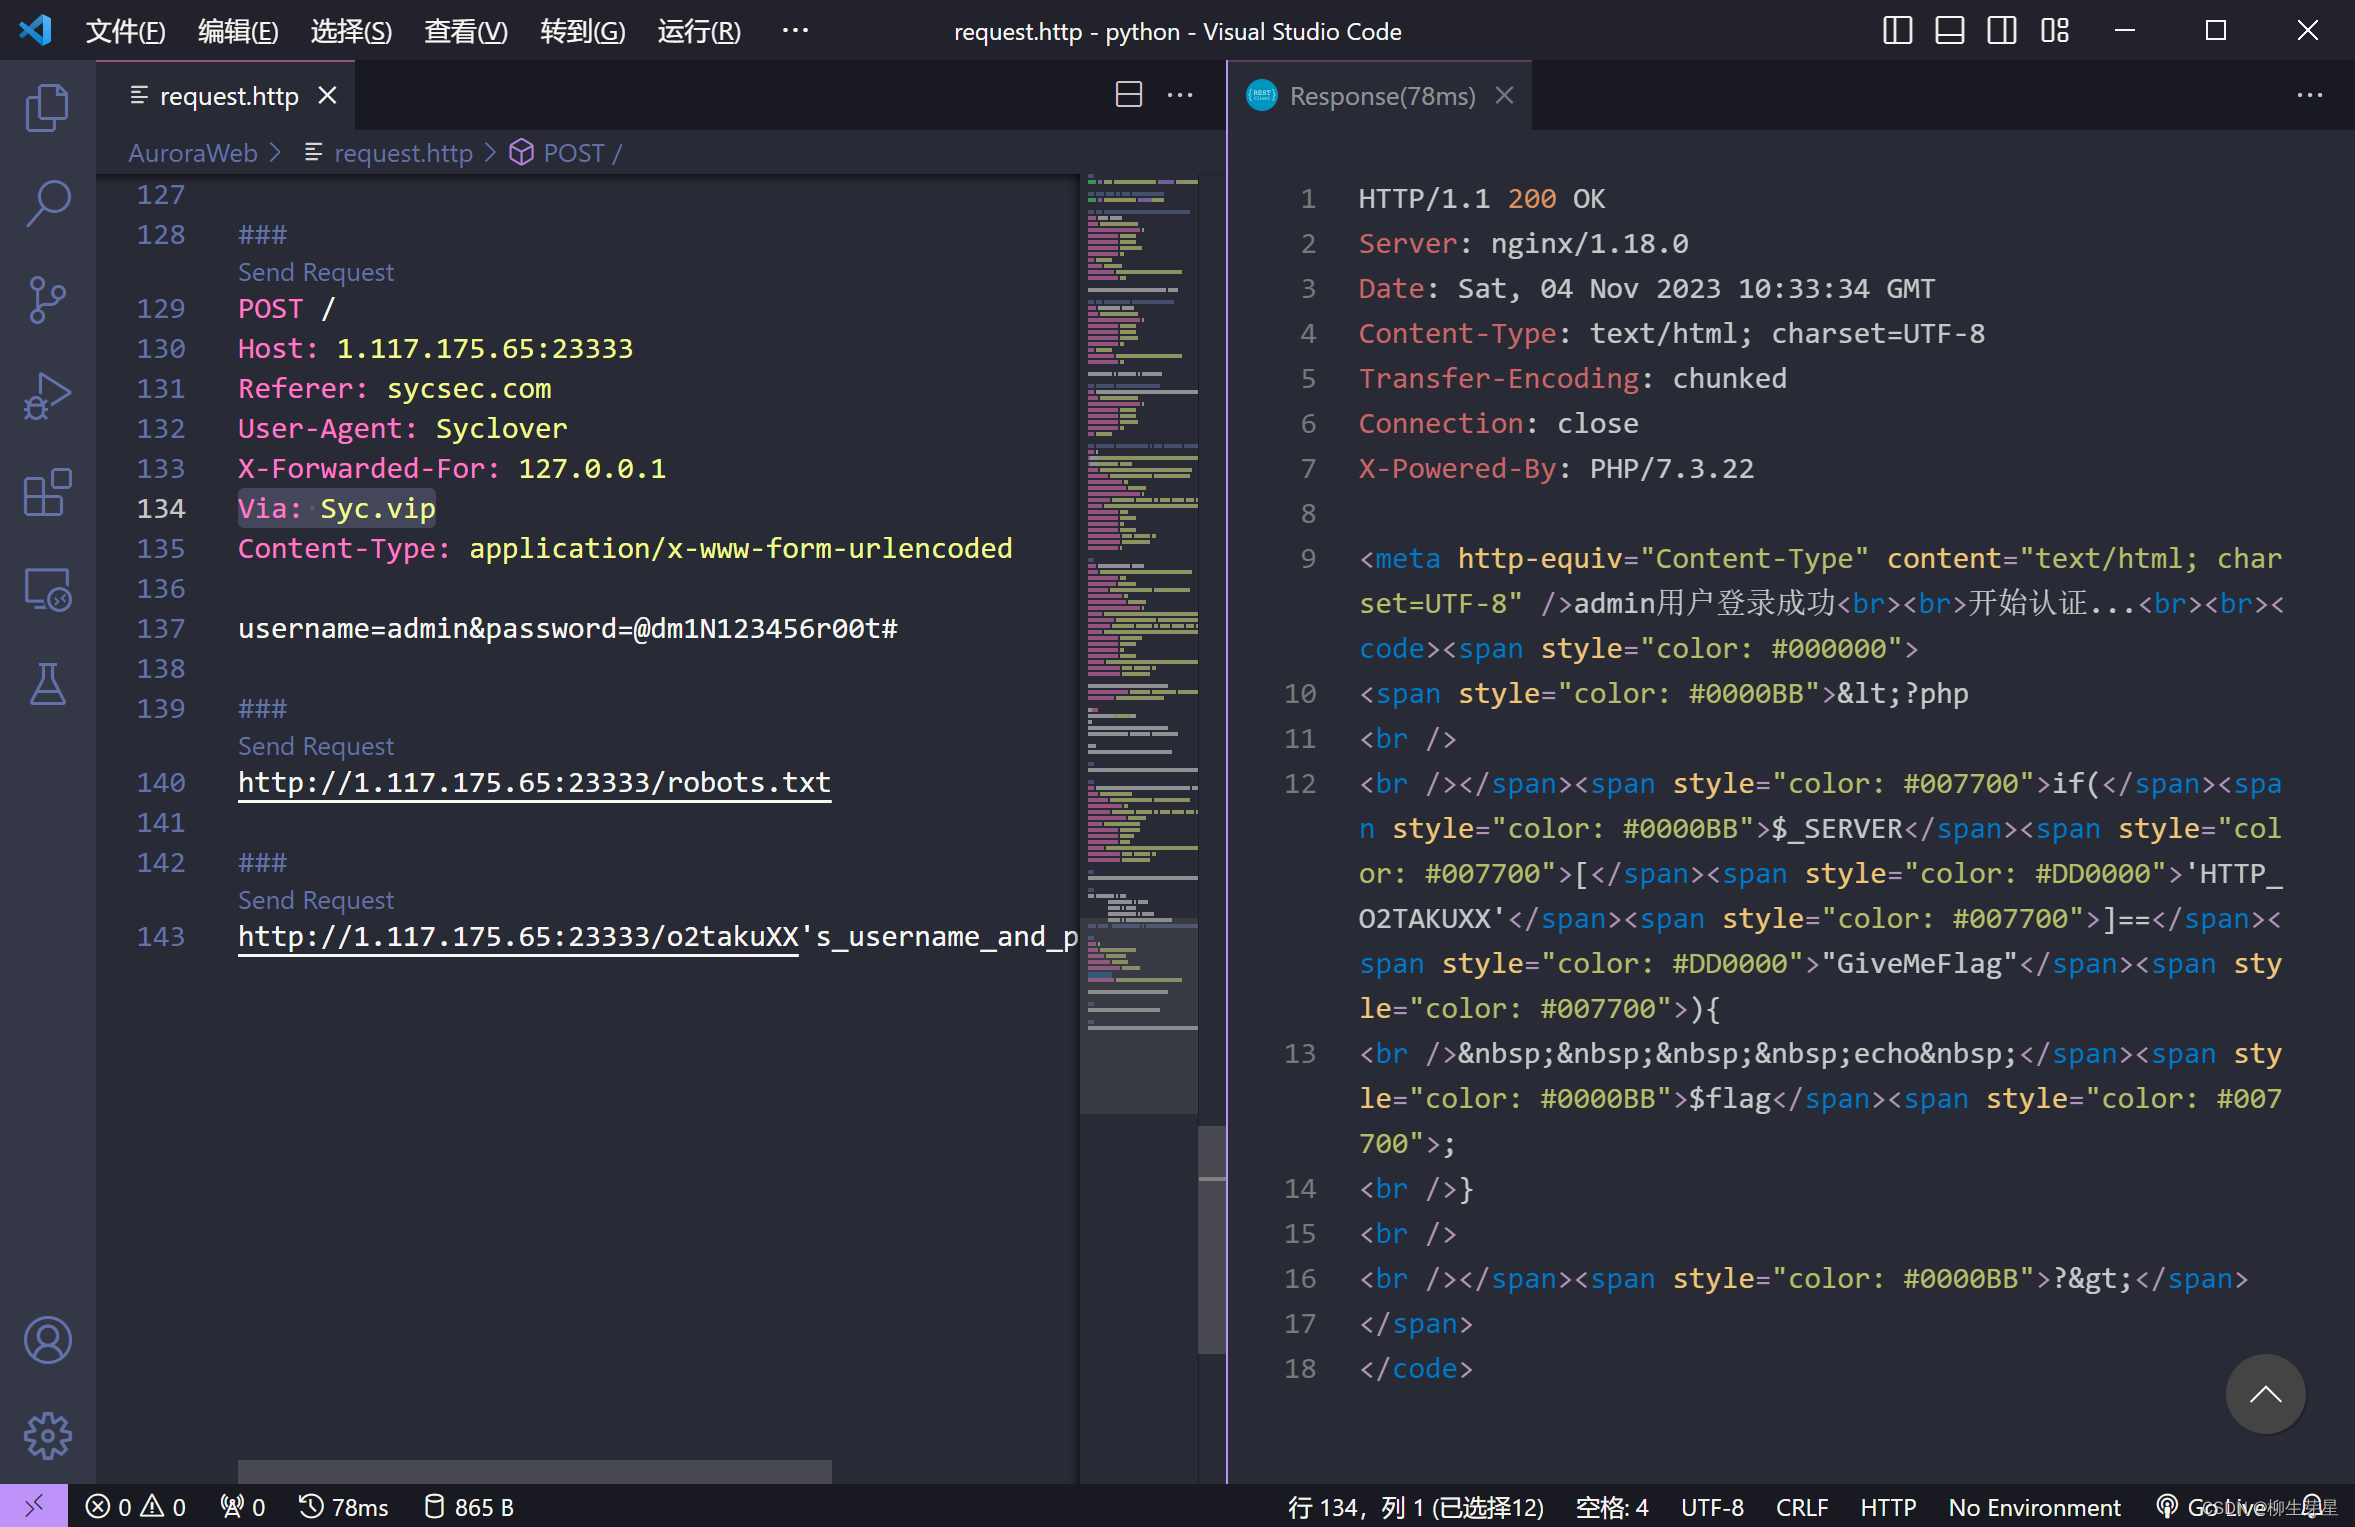This screenshot has height=1527, width=2355.
Task: Click the Via: Syc.vip line 134
Action: tap(336, 508)
